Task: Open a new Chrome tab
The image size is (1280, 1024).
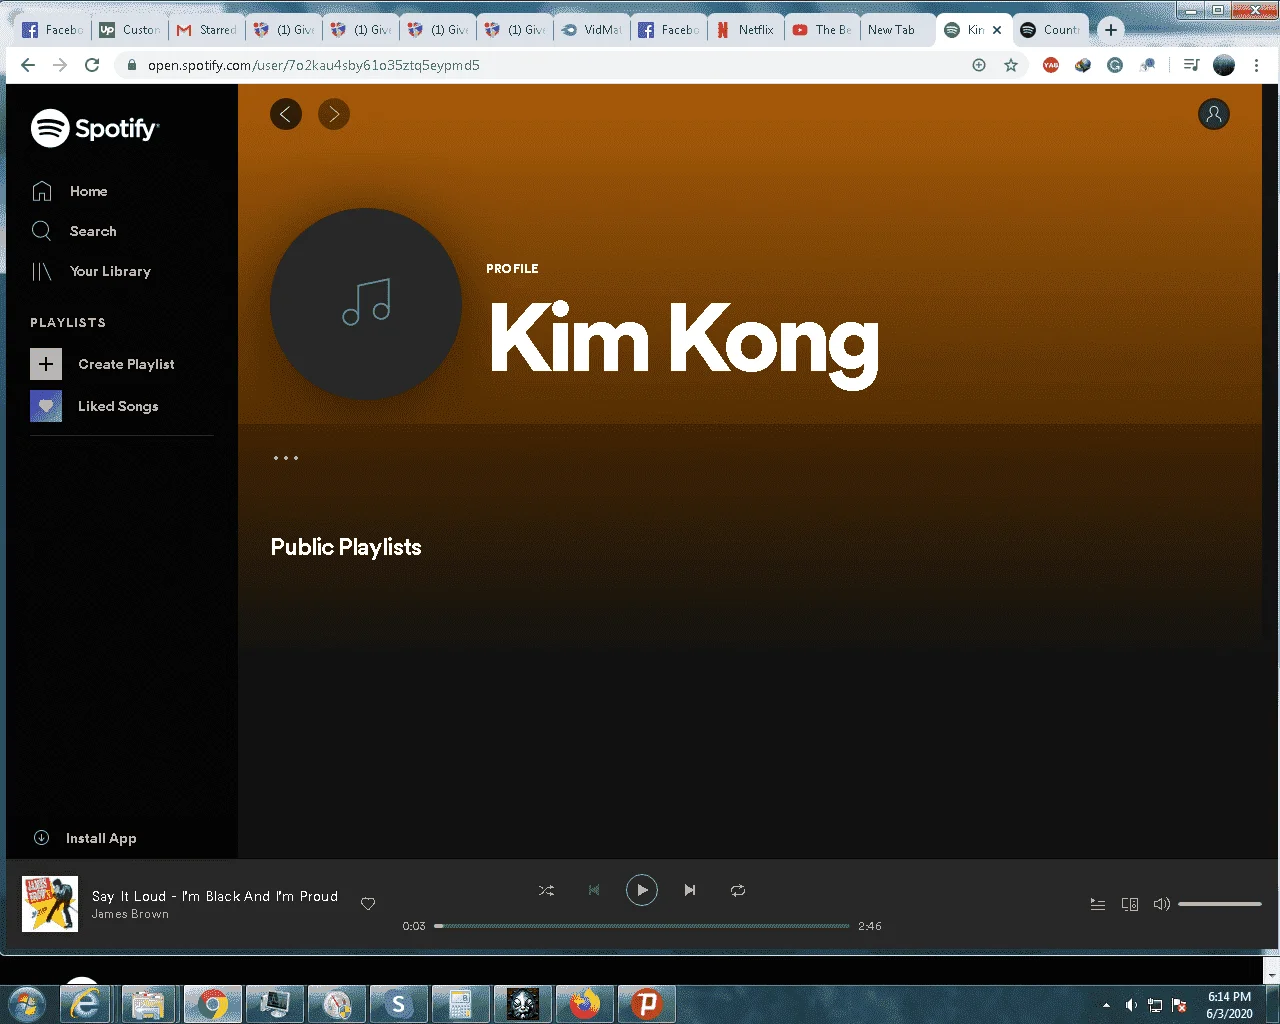Action: tap(1111, 30)
